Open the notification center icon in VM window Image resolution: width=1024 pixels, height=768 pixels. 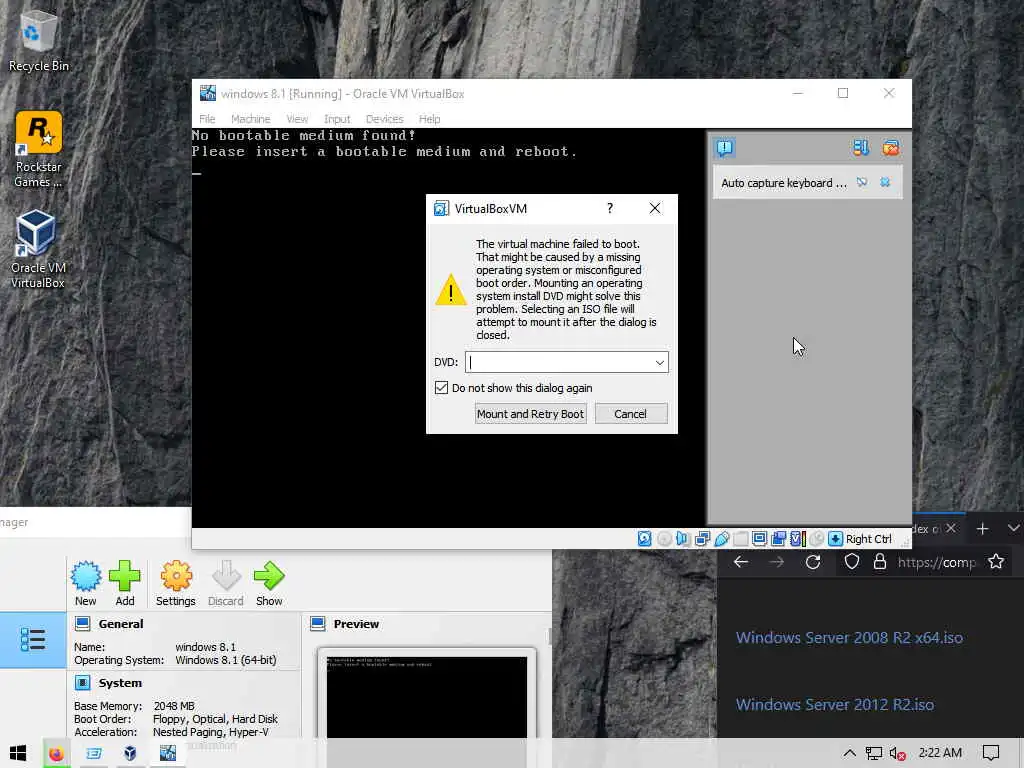[725, 148]
